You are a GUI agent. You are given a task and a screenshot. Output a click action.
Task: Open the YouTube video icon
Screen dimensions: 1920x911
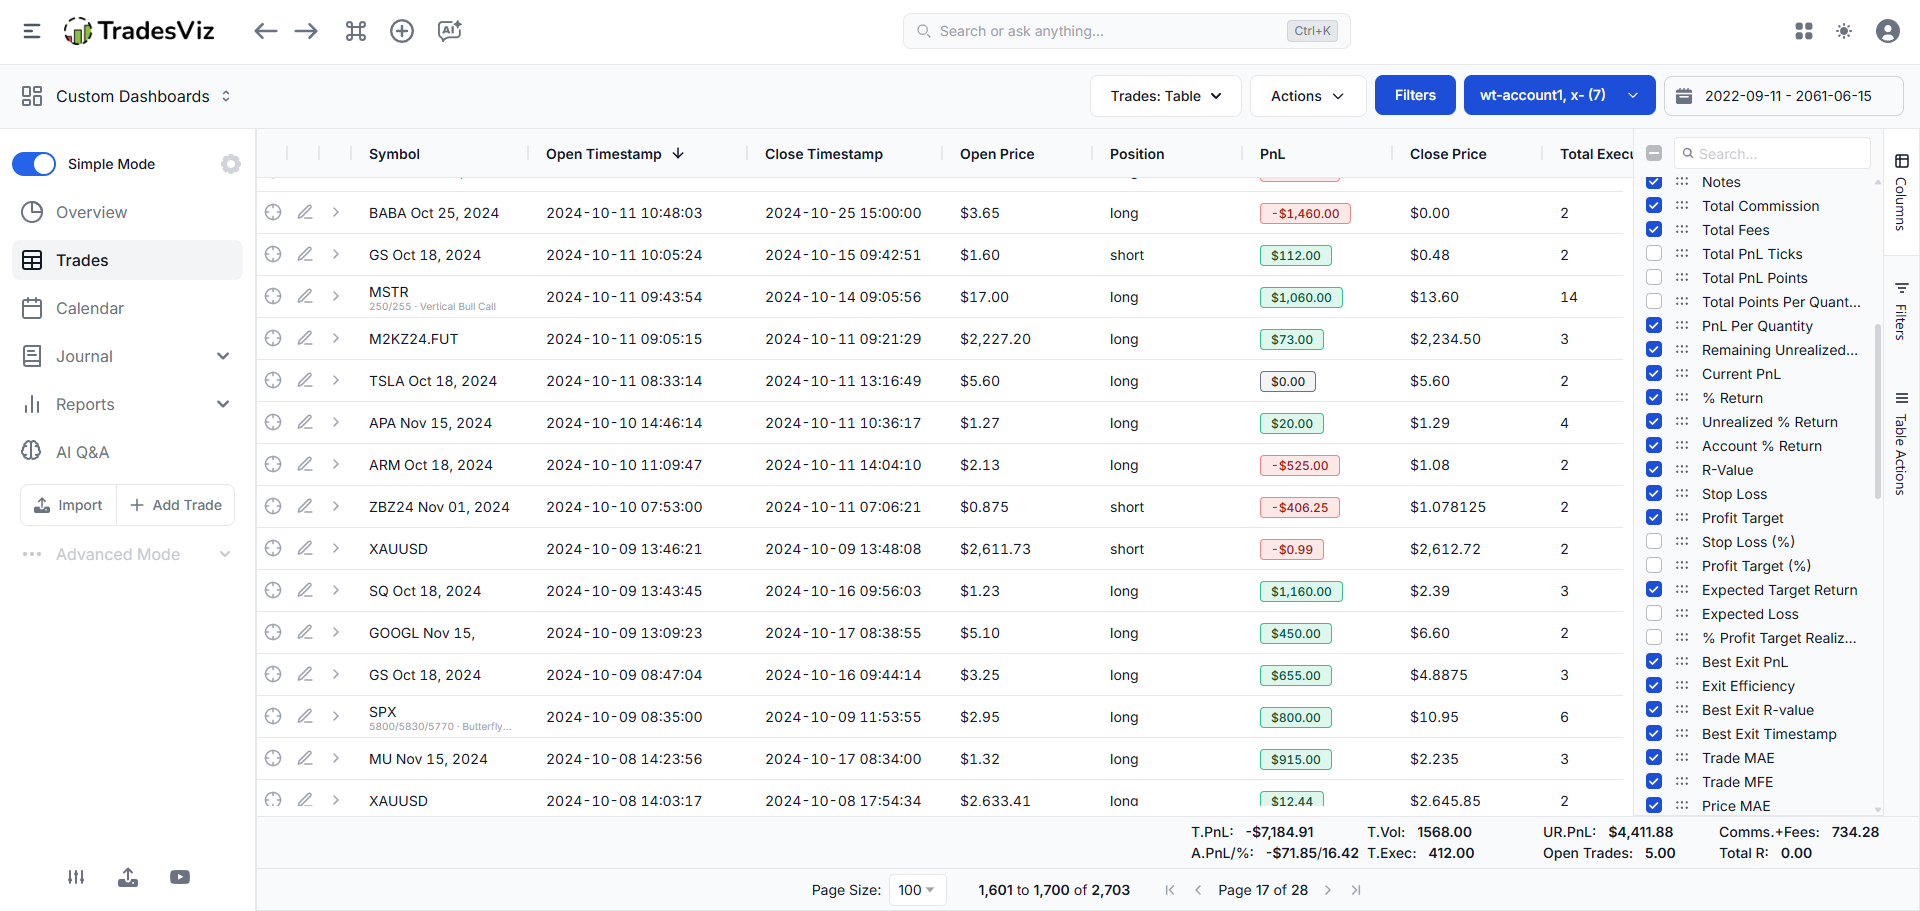click(180, 877)
